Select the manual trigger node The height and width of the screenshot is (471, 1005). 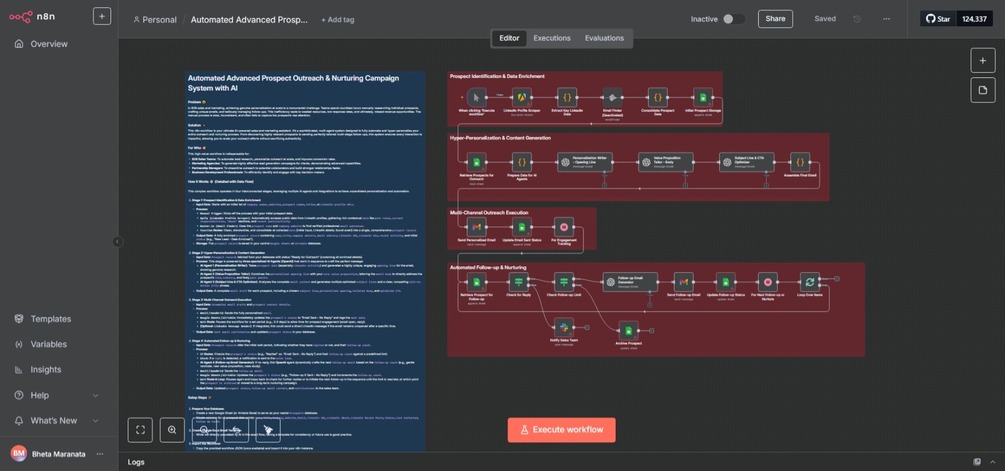click(476, 97)
